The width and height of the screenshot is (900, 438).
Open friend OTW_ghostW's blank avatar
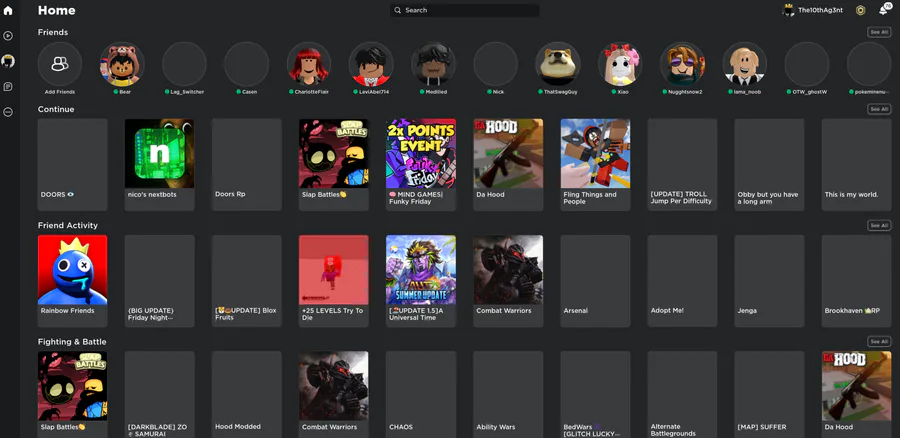806,64
